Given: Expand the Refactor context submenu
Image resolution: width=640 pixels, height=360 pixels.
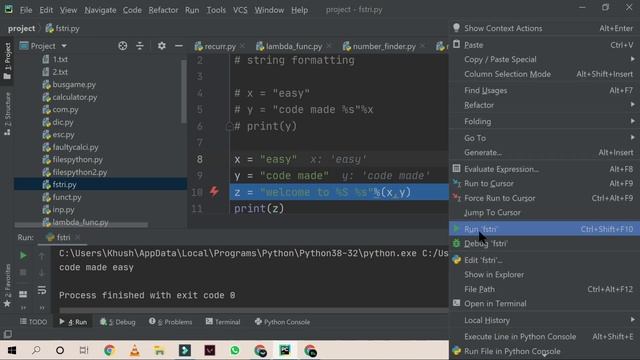Looking at the screenshot, I should pos(544,105).
